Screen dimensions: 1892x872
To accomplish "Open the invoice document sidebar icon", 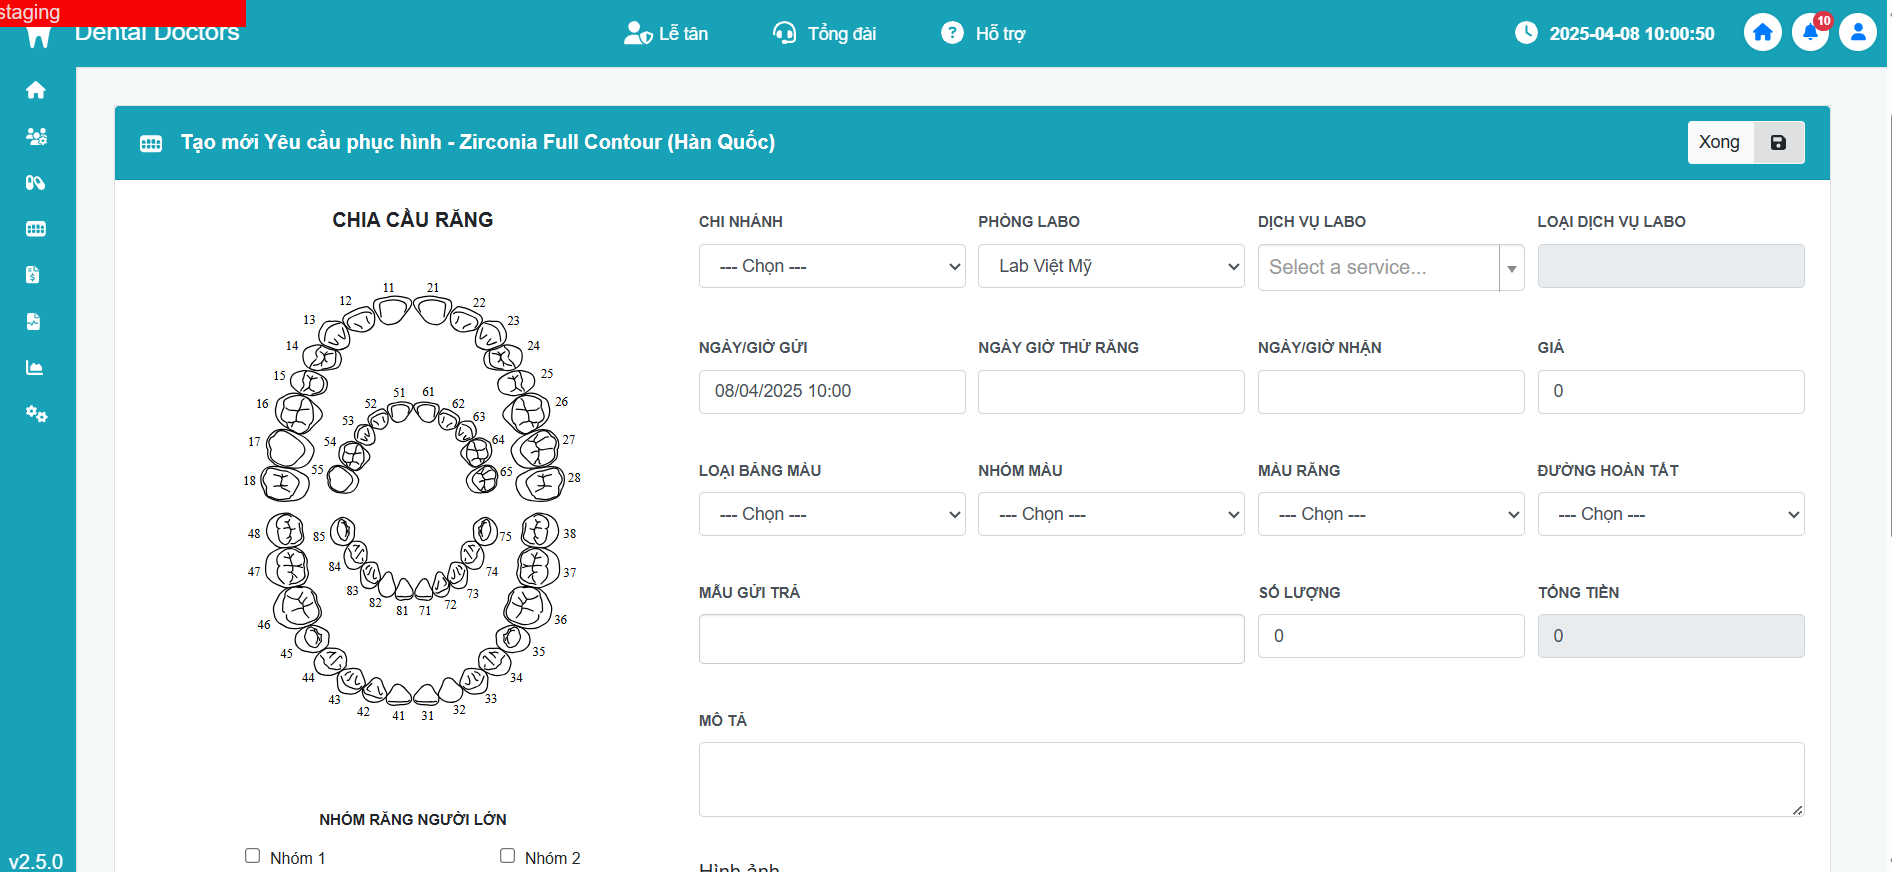I will coord(33,275).
